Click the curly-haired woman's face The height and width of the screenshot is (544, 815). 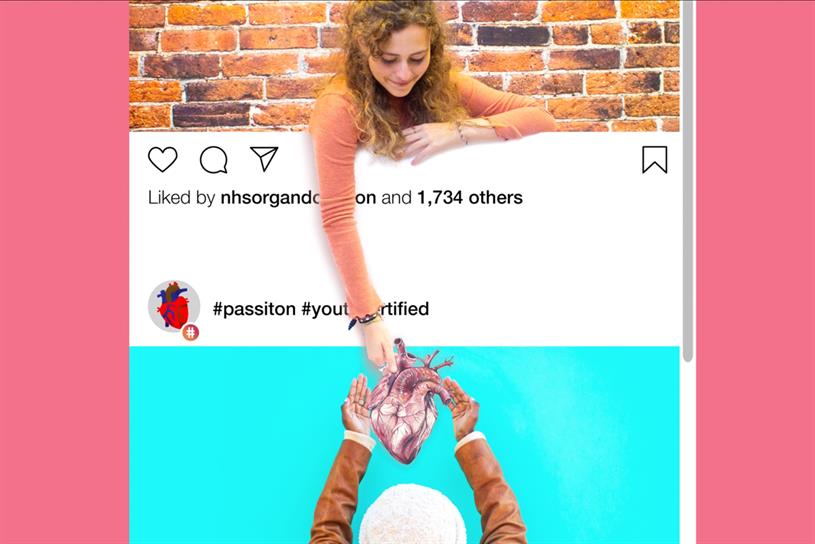pos(404,62)
